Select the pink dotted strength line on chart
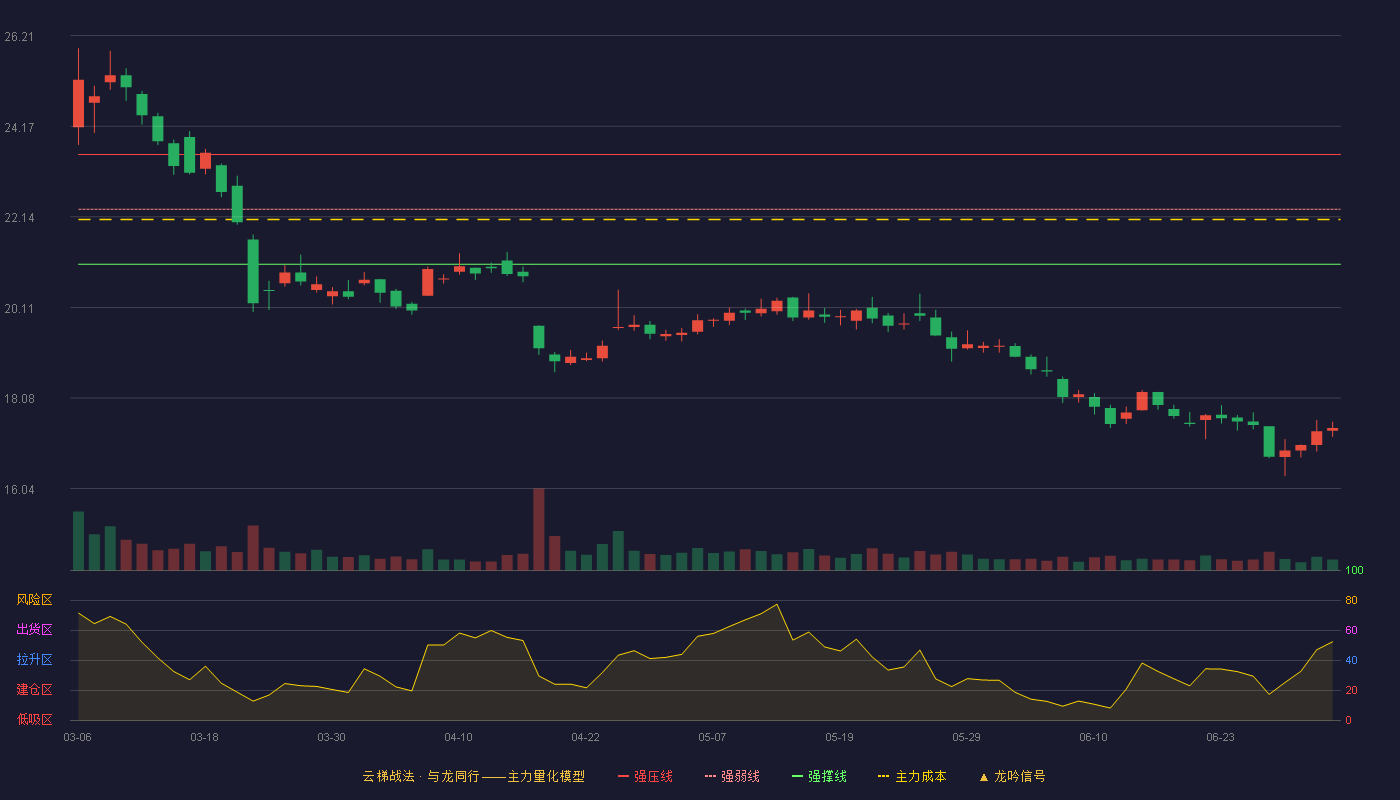 (x=709, y=210)
